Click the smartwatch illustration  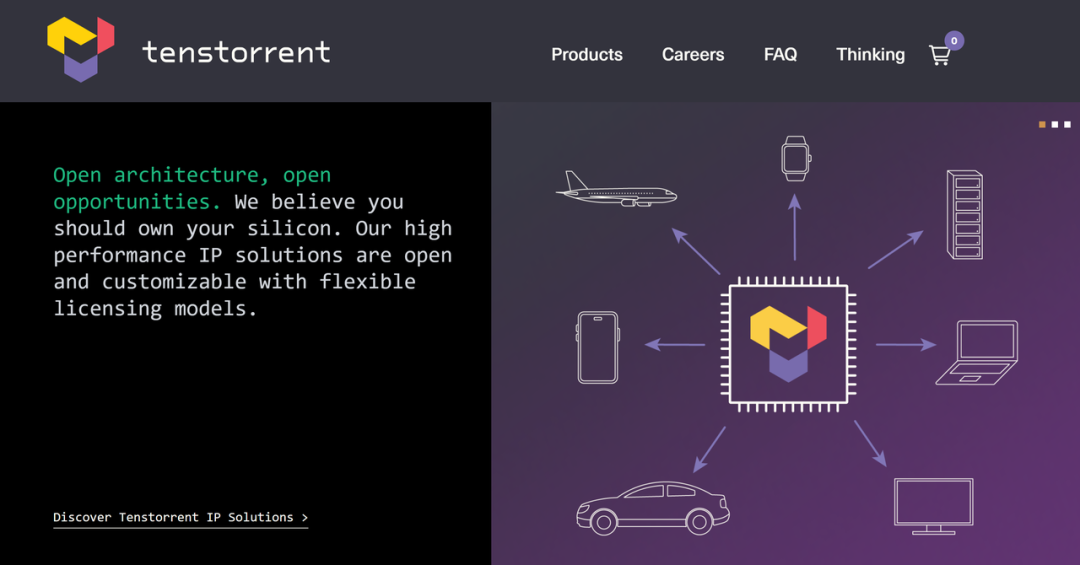[796, 158]
